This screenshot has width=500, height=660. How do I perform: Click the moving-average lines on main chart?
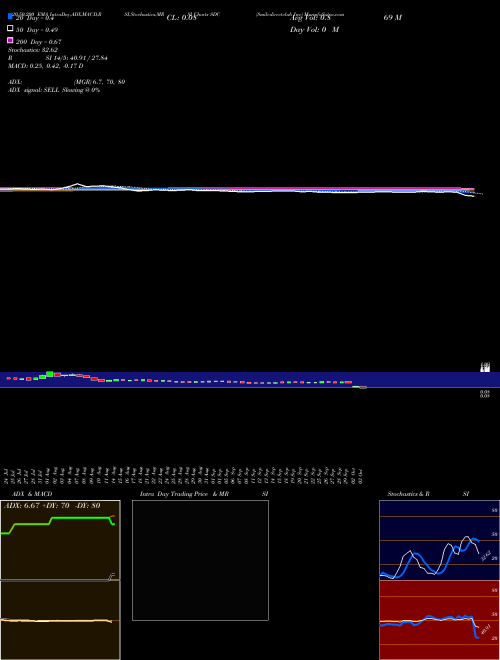(240, 190)
